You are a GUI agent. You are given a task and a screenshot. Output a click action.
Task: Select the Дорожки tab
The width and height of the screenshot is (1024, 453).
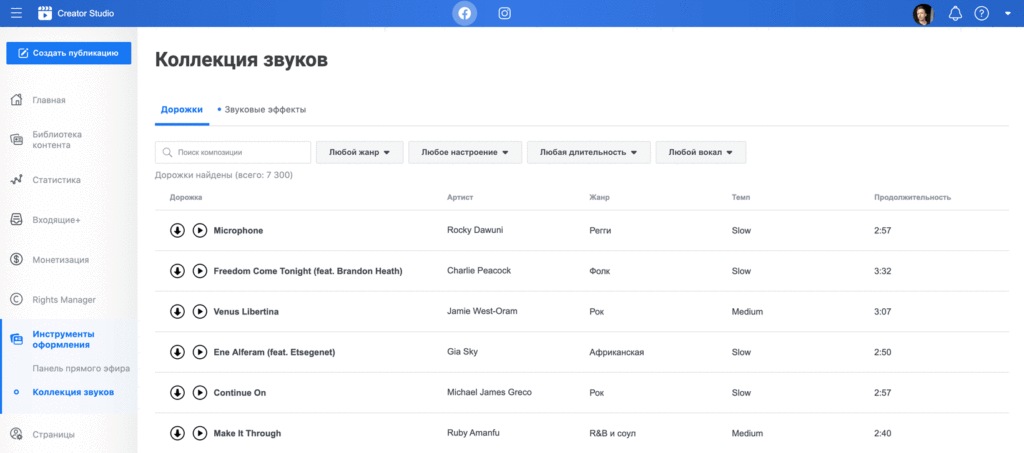click(x=182, y=109)
